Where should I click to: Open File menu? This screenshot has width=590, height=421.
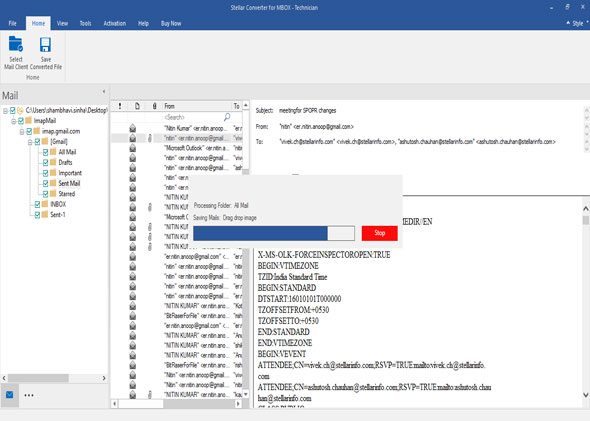pos(12,23)
